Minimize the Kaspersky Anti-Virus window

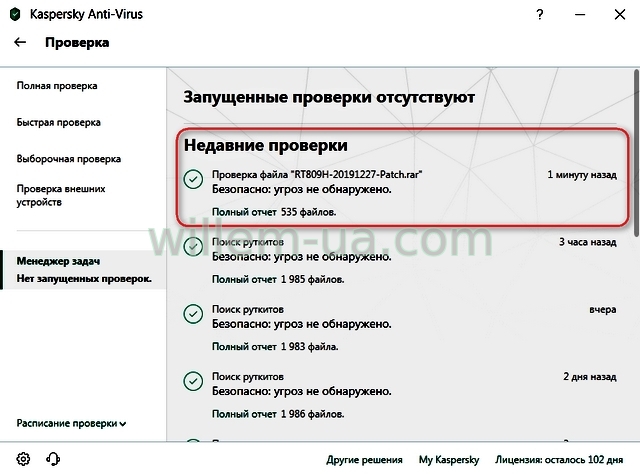coord(580,15)
